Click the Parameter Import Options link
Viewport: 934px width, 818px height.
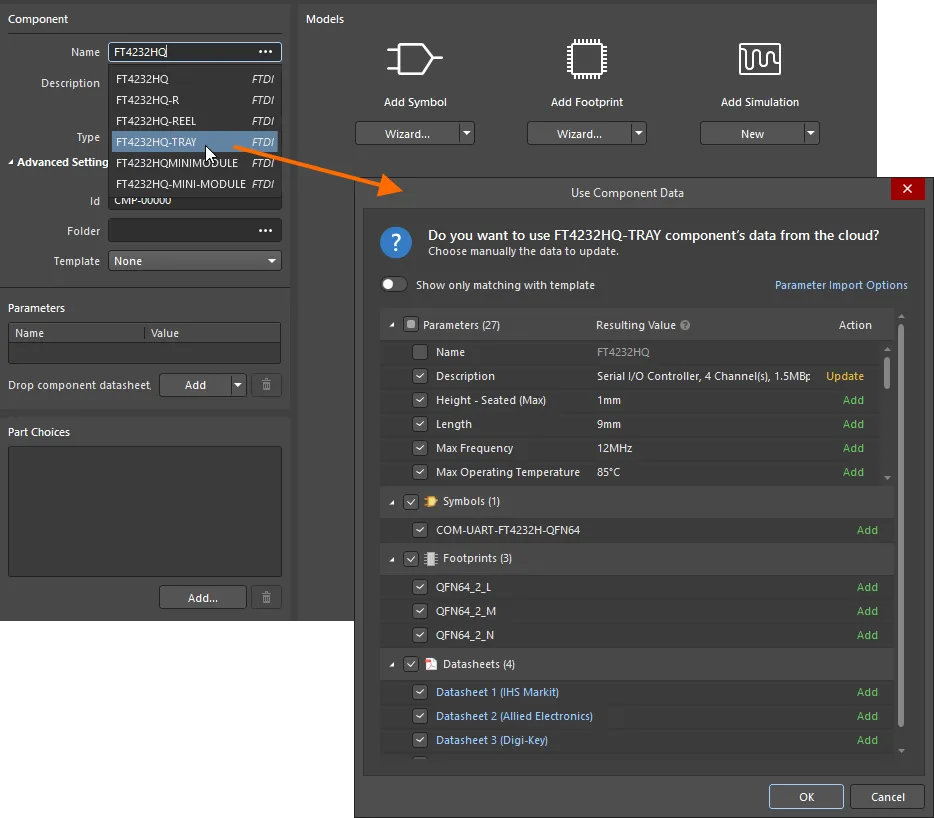[841, 284]
